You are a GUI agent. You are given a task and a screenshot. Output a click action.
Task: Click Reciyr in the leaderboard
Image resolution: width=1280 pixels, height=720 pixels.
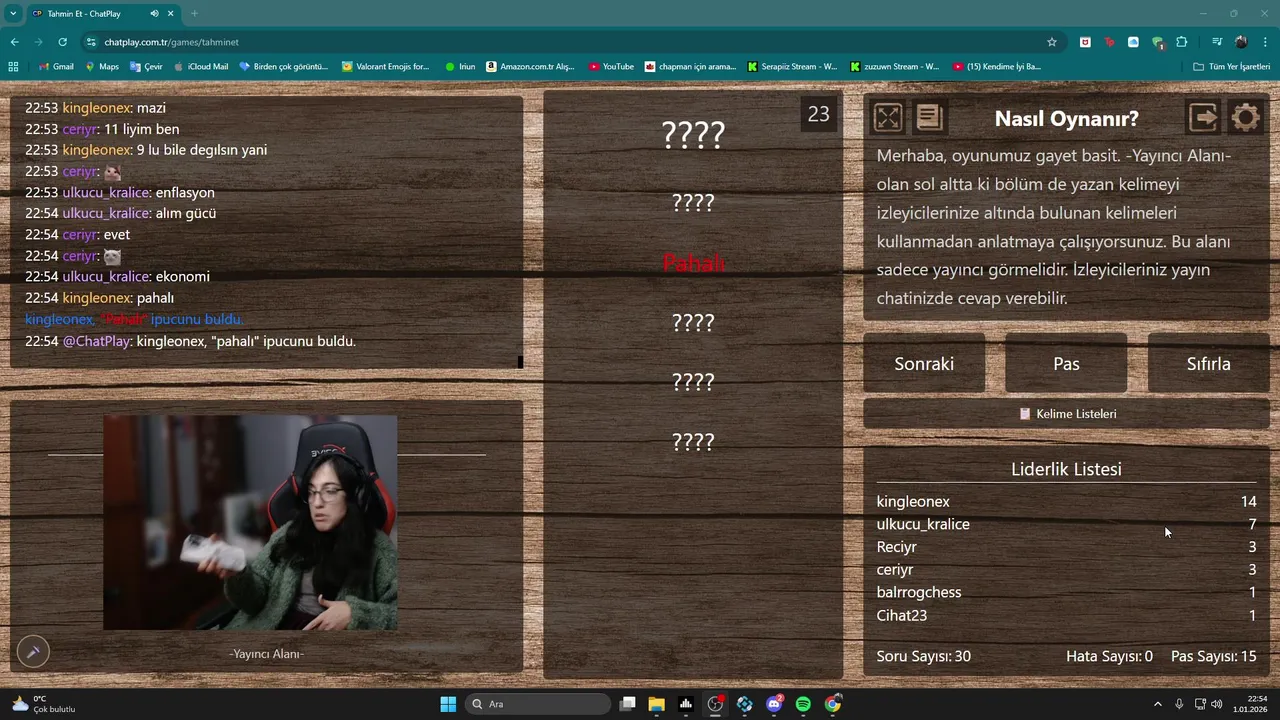[896, 547]
